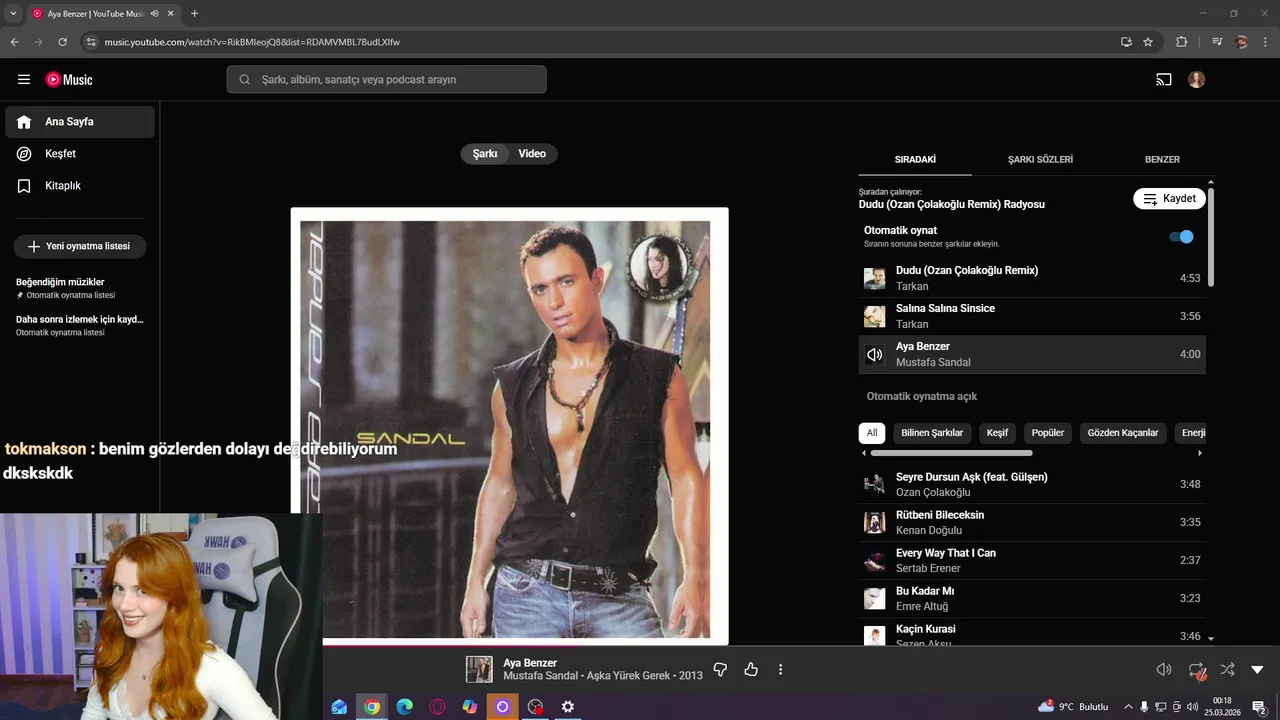Select the BENZER tab
Screen dimensions: 1280x720
(x=1162, y=159)
